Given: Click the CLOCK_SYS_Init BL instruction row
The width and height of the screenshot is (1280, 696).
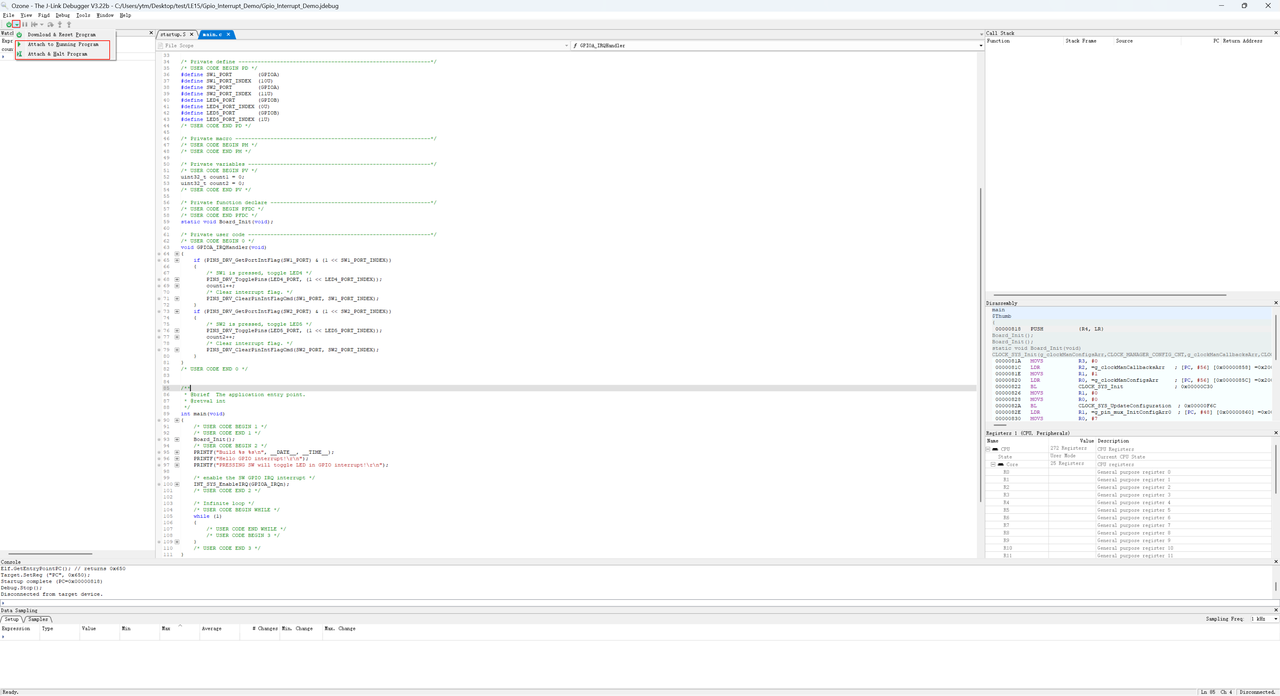Looking at the screenshot, I should (1130, 386).
